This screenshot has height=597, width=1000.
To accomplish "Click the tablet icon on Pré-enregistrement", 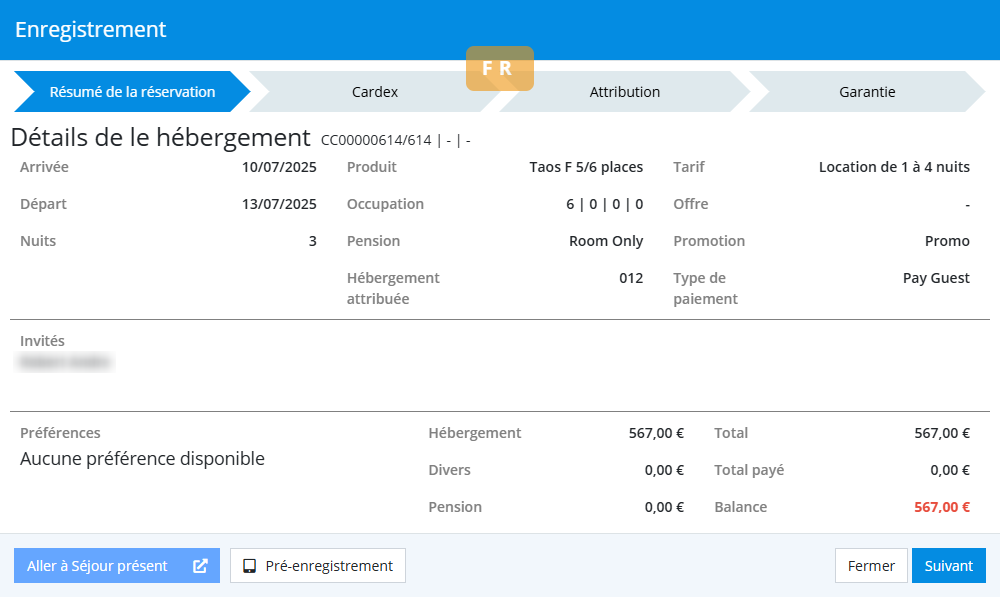I will [x=250, y=566].
